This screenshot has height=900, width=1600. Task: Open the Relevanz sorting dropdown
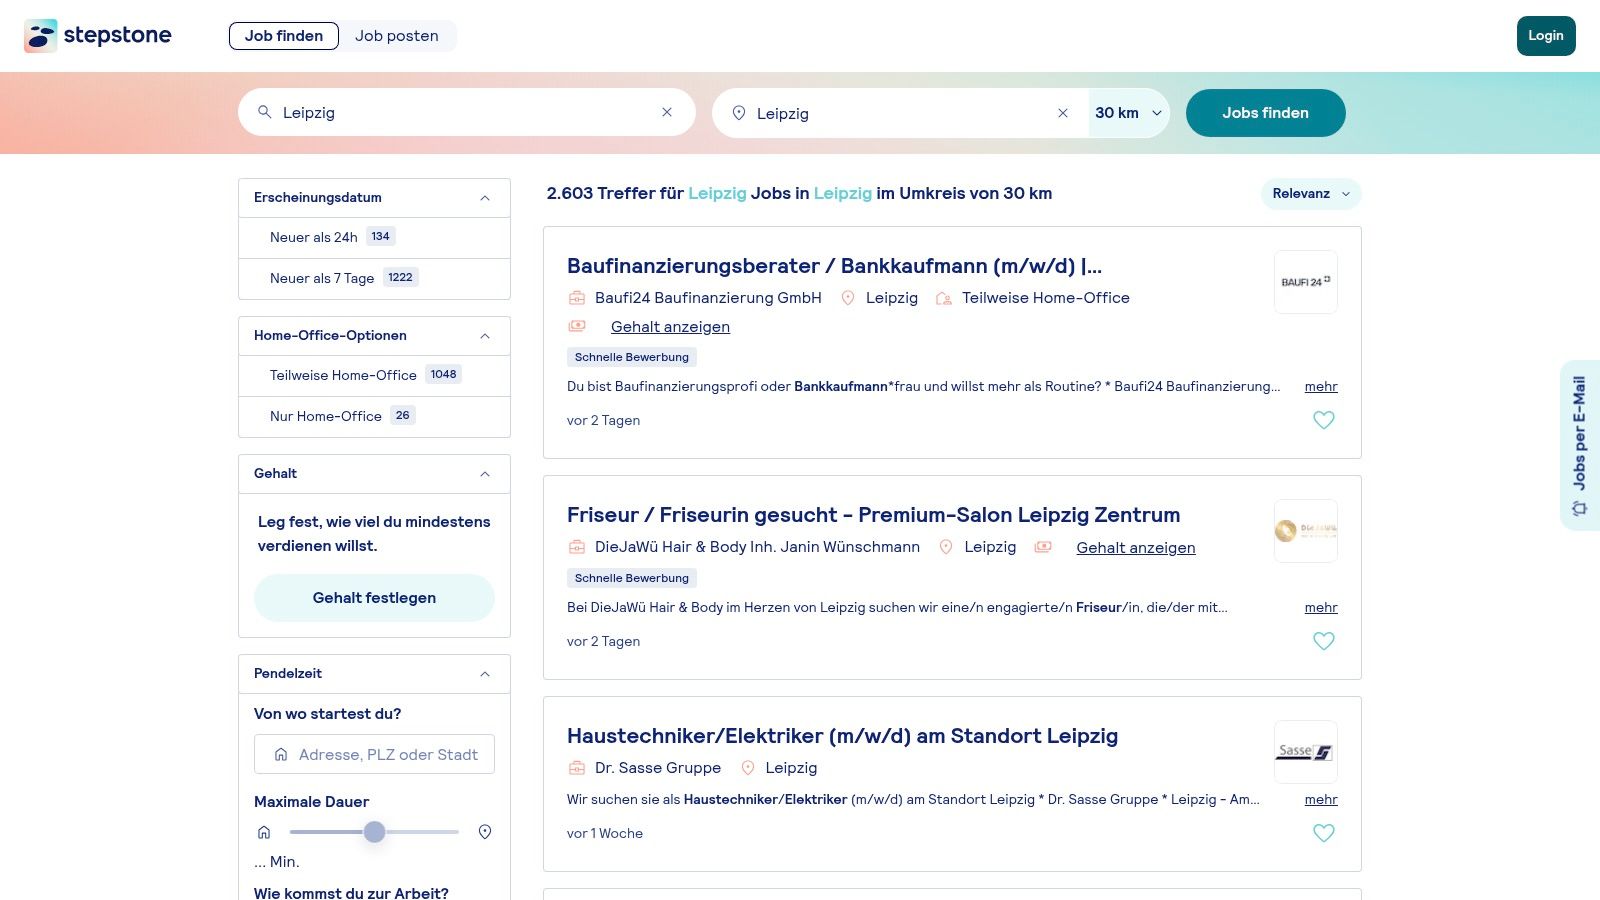(1311, 194)
